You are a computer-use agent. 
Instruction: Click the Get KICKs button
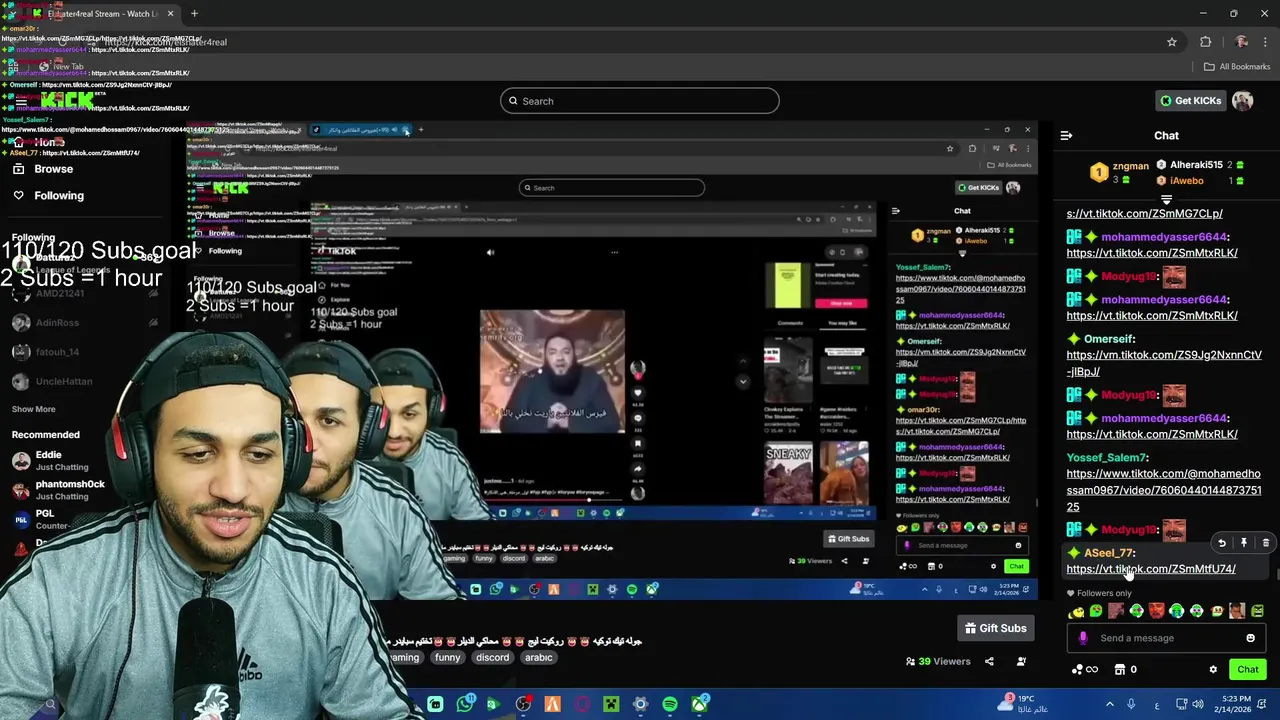[x=1190, y=101]
